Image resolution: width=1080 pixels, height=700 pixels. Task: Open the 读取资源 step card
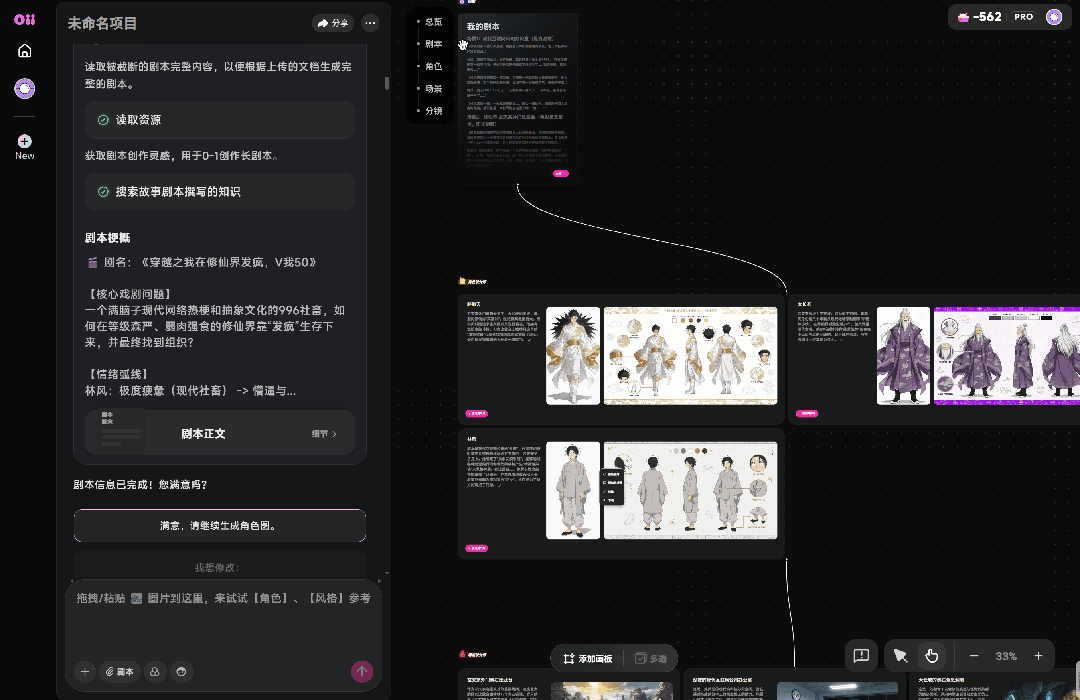pos(220,120)
